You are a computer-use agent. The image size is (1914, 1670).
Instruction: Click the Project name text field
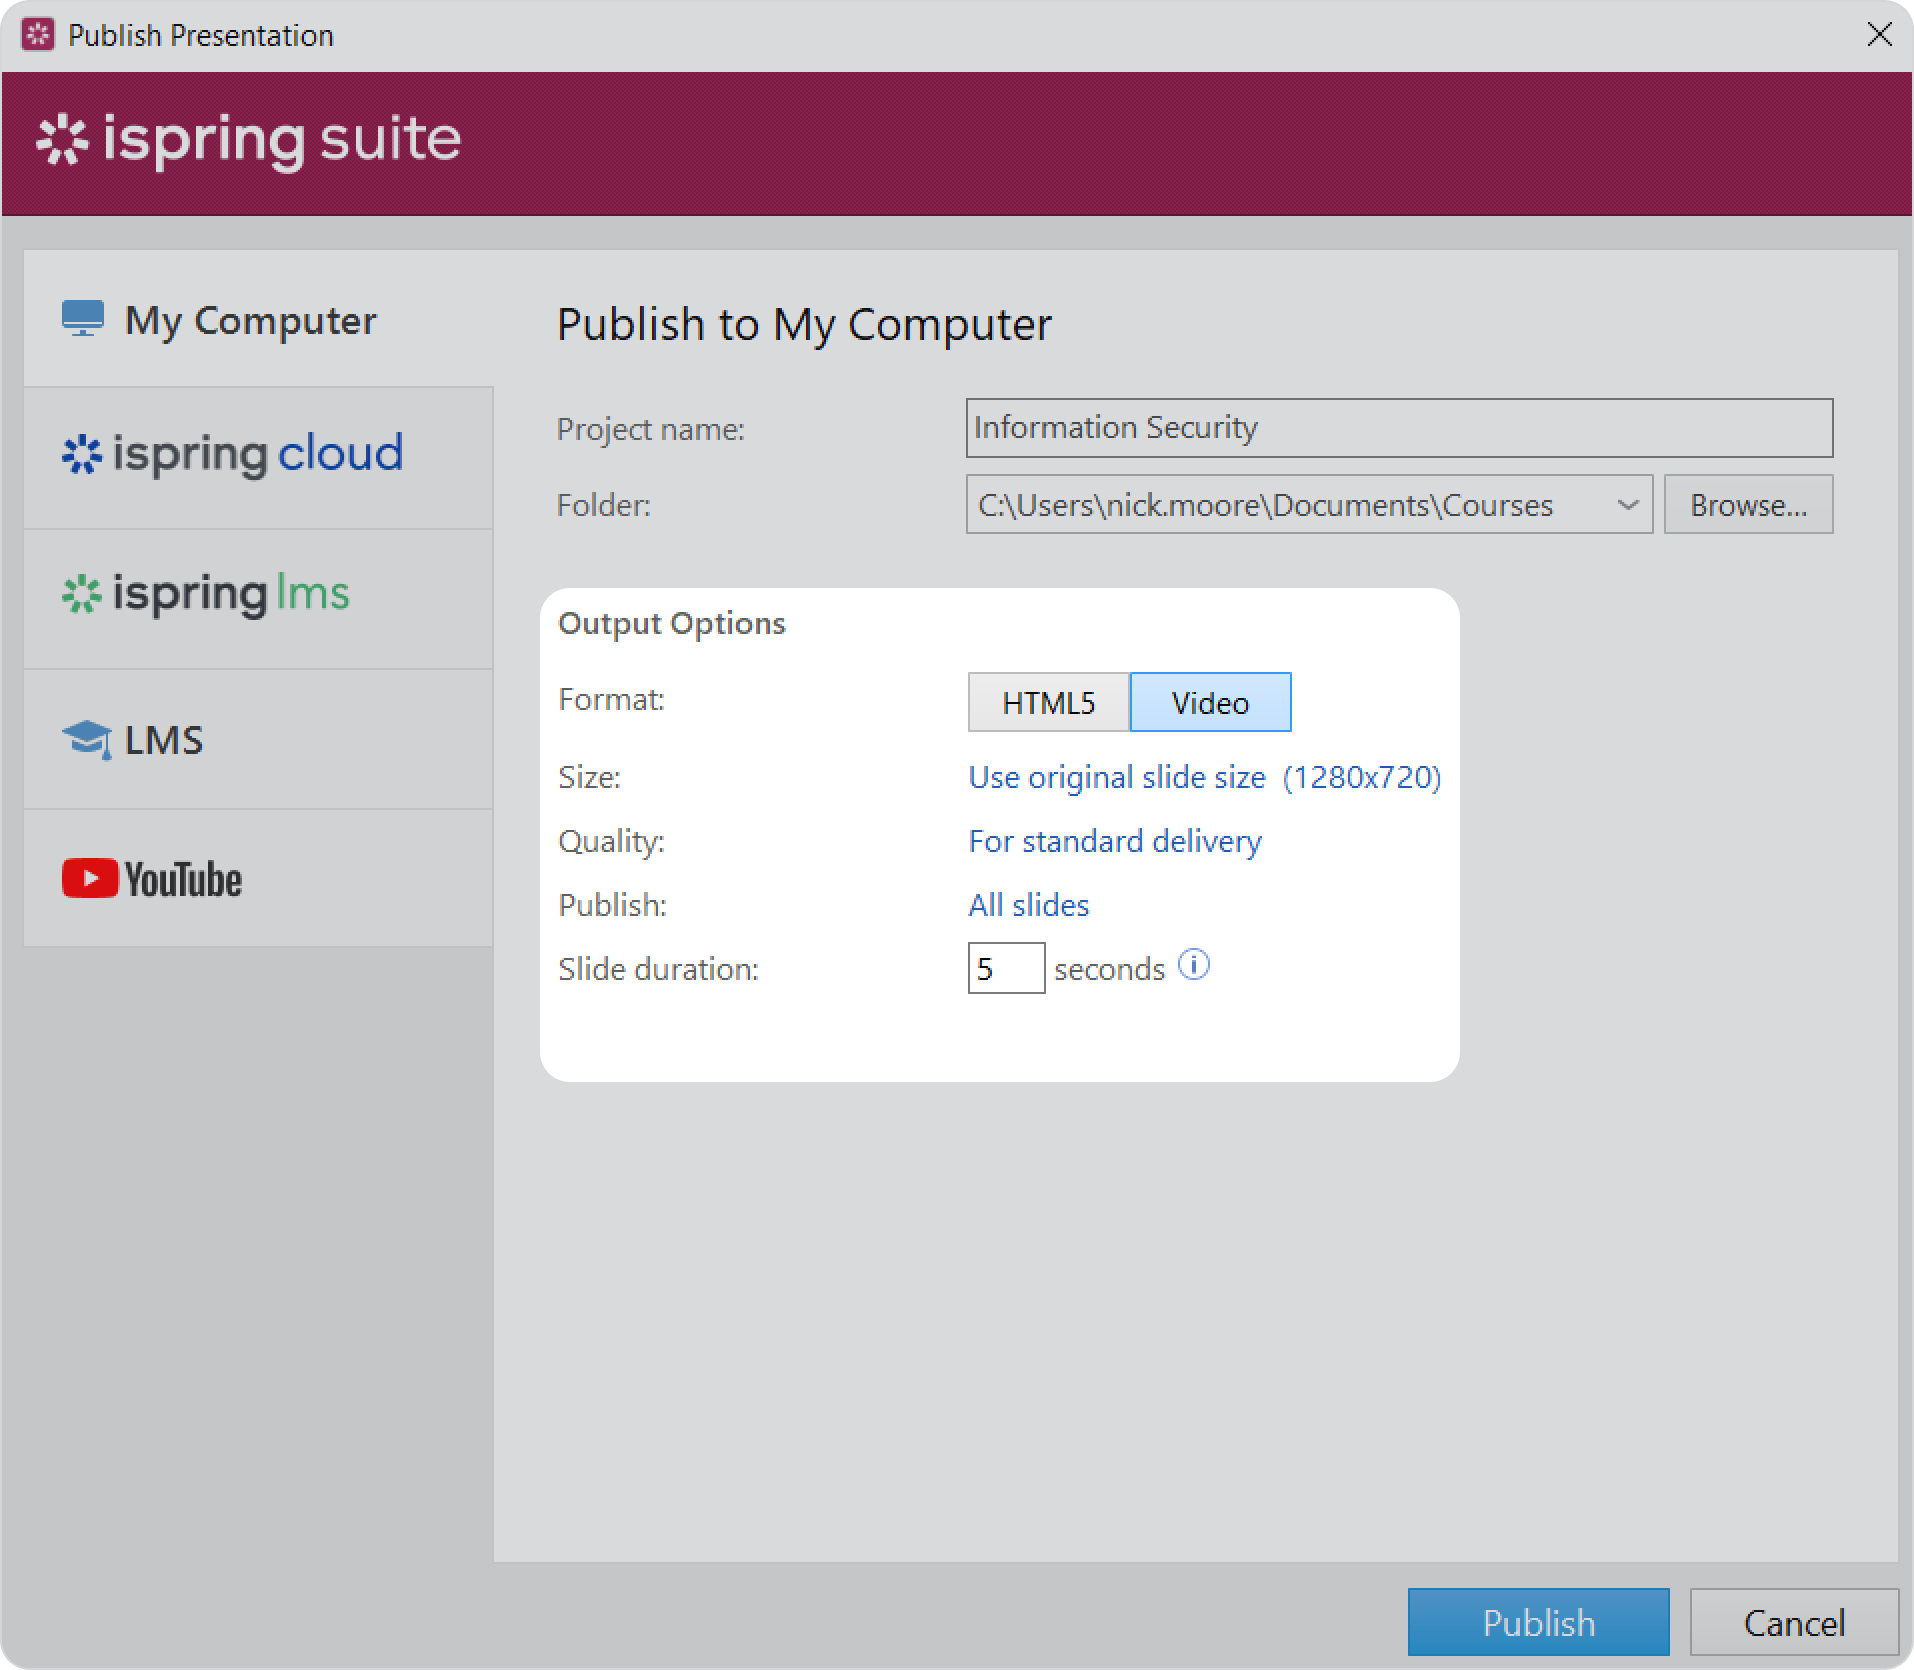tap(1398, 428)
